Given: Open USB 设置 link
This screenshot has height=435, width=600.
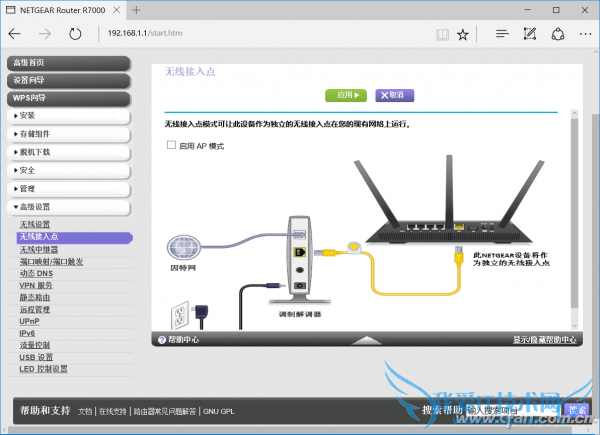Looking at the screenshot, I should pyautogui.click(x=36, y=357).
